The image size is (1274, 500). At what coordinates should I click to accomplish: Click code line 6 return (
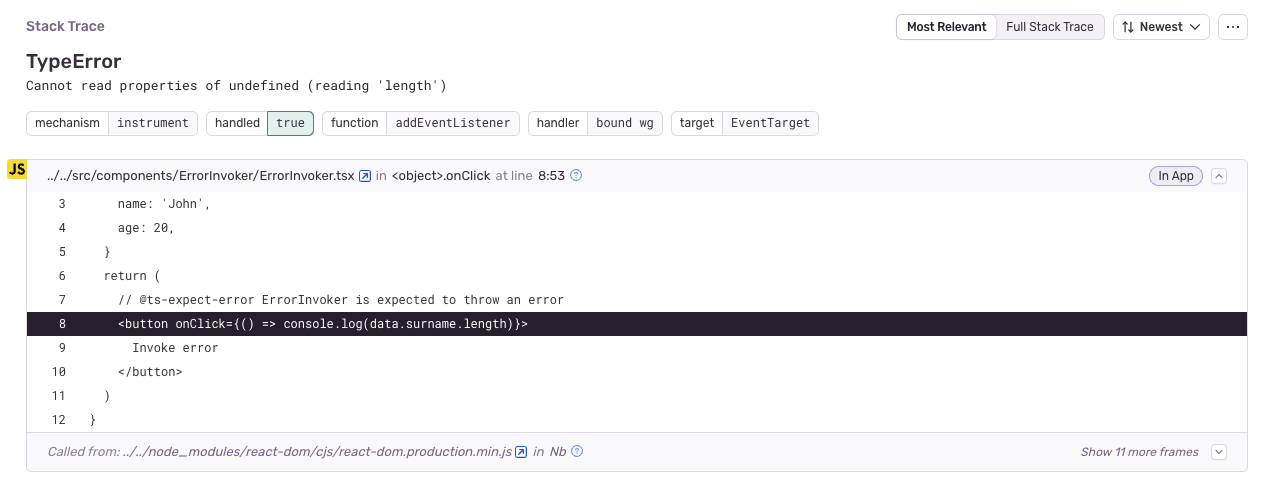pos(132,276)
